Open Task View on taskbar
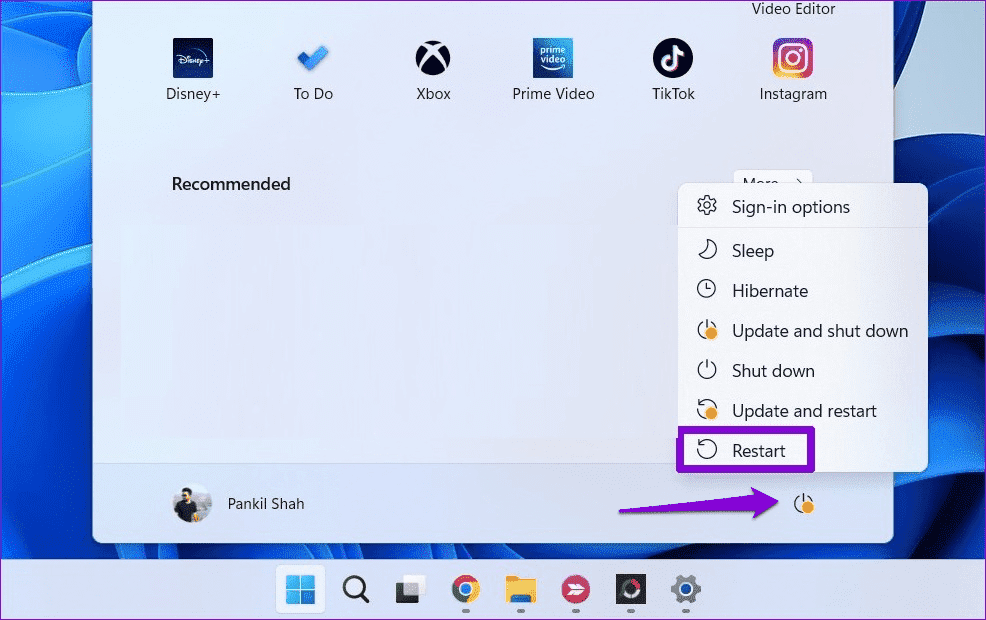This screenshot has height=620, width=986. (x=410, y=589)
